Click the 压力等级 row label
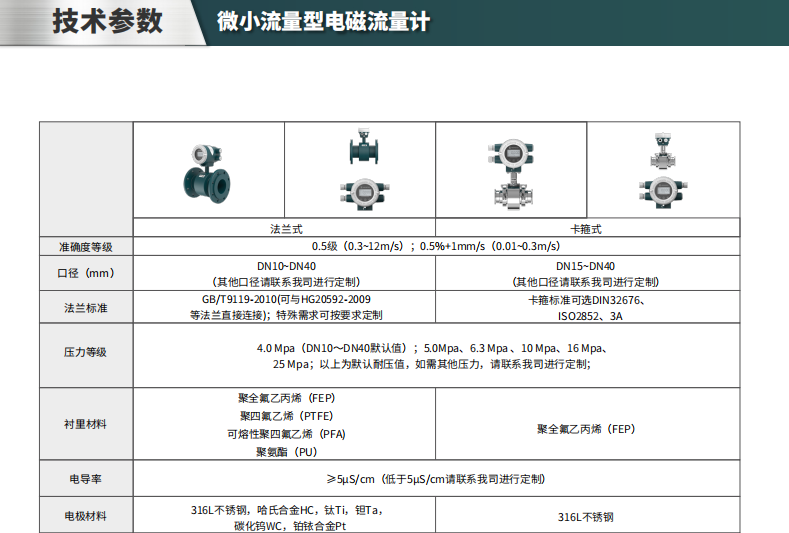The image size is (789, 533). (86, 352)
